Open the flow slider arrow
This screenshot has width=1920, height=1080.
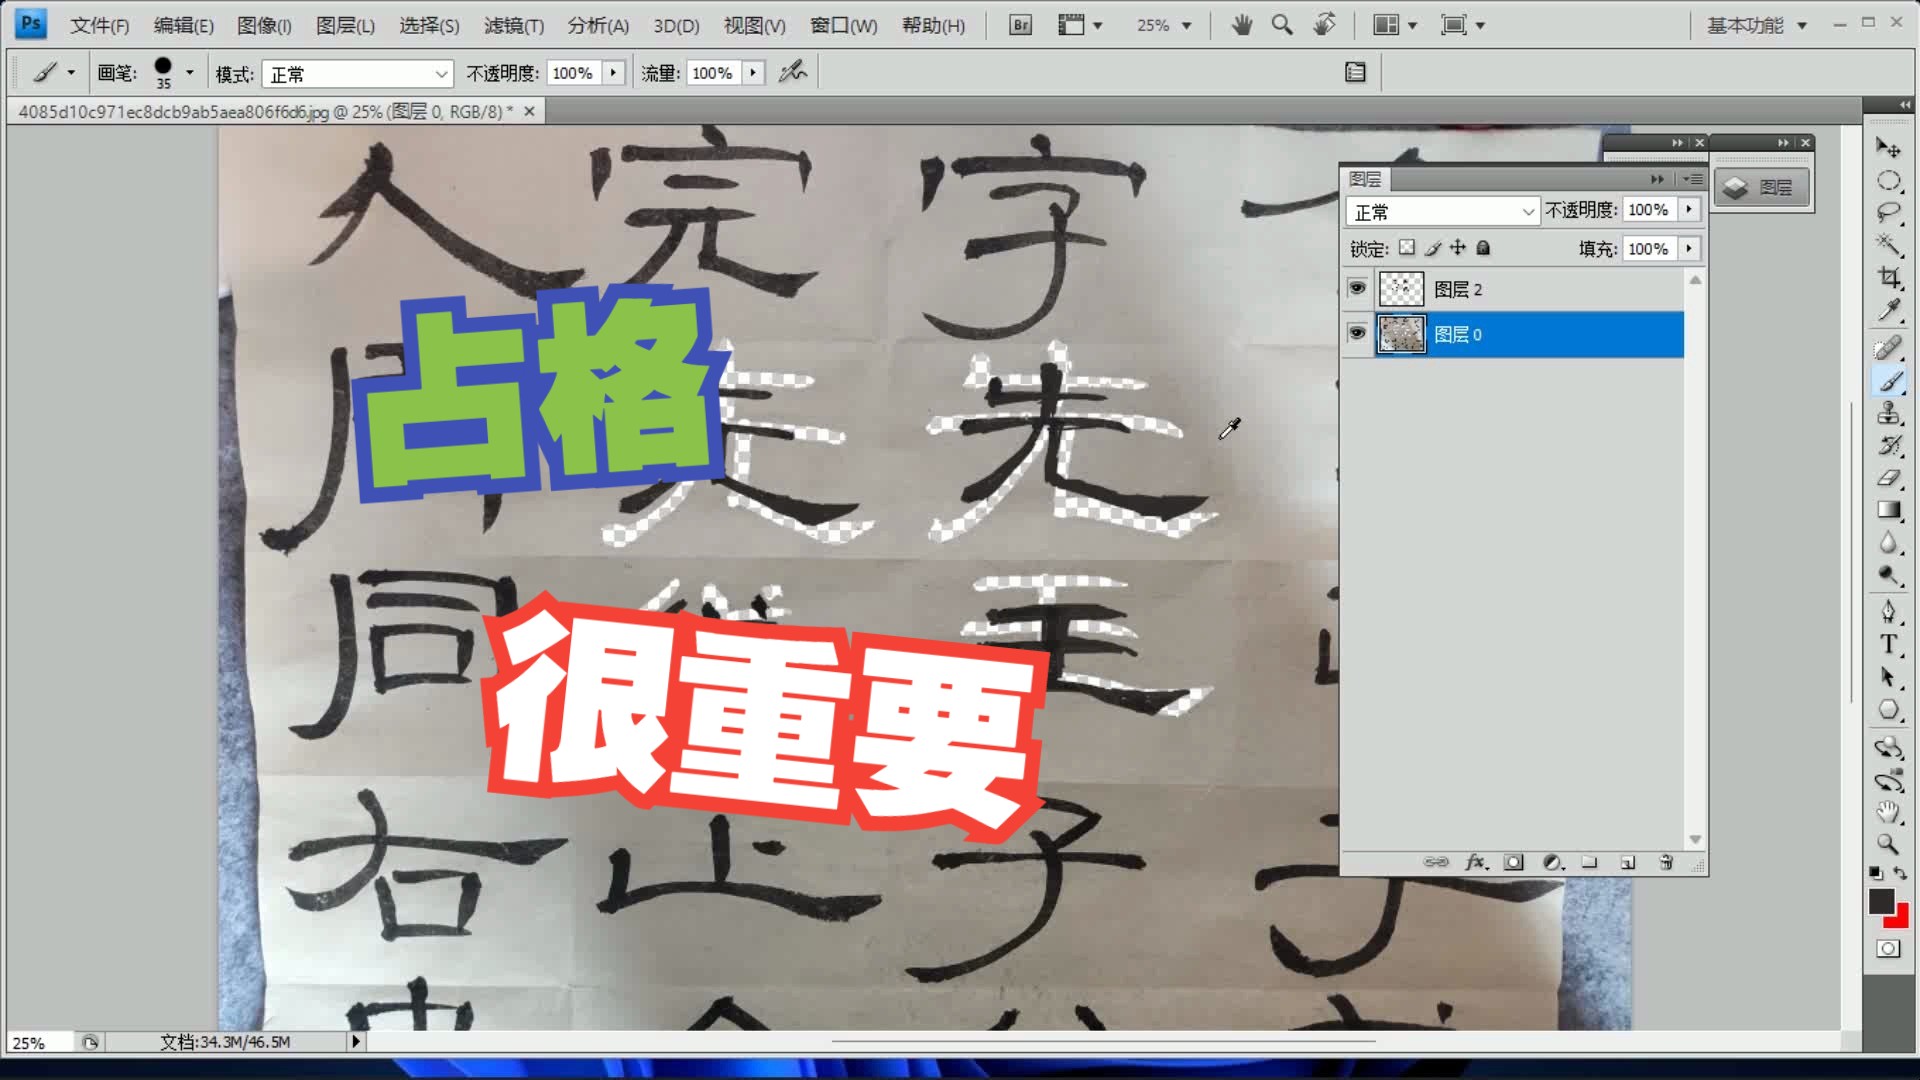pyautogui.click(x=753, y=72)
